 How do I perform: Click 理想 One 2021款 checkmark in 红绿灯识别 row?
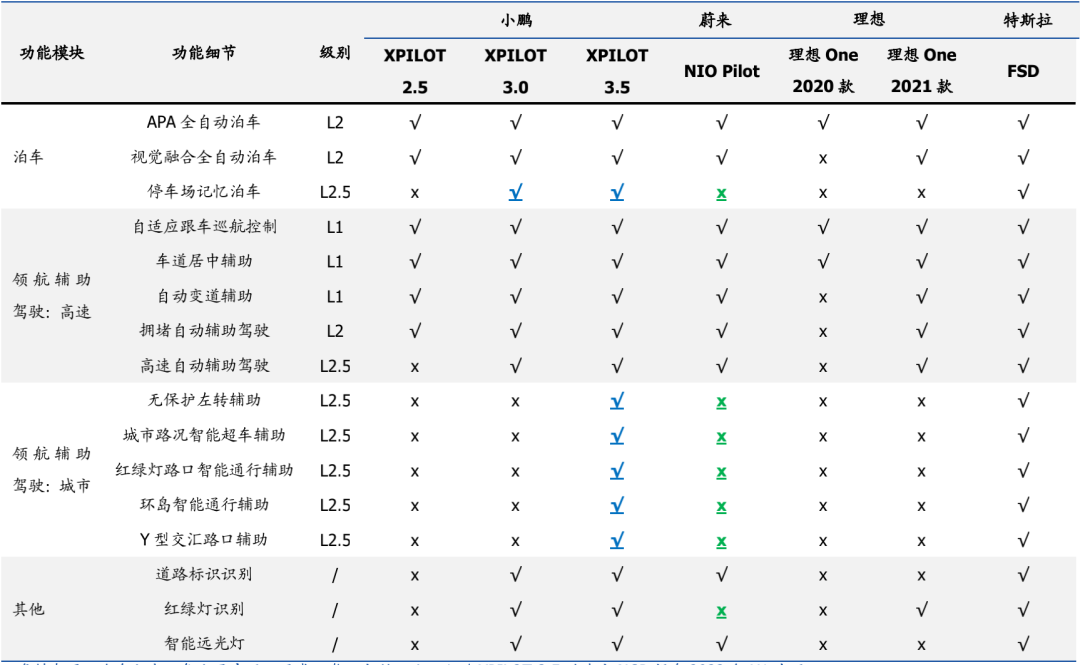pyautogui.click(x=922, y=609)
